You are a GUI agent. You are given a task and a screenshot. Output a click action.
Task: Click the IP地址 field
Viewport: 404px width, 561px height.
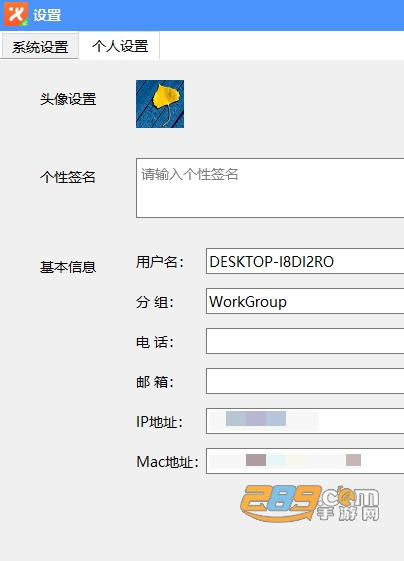[305, 421]
